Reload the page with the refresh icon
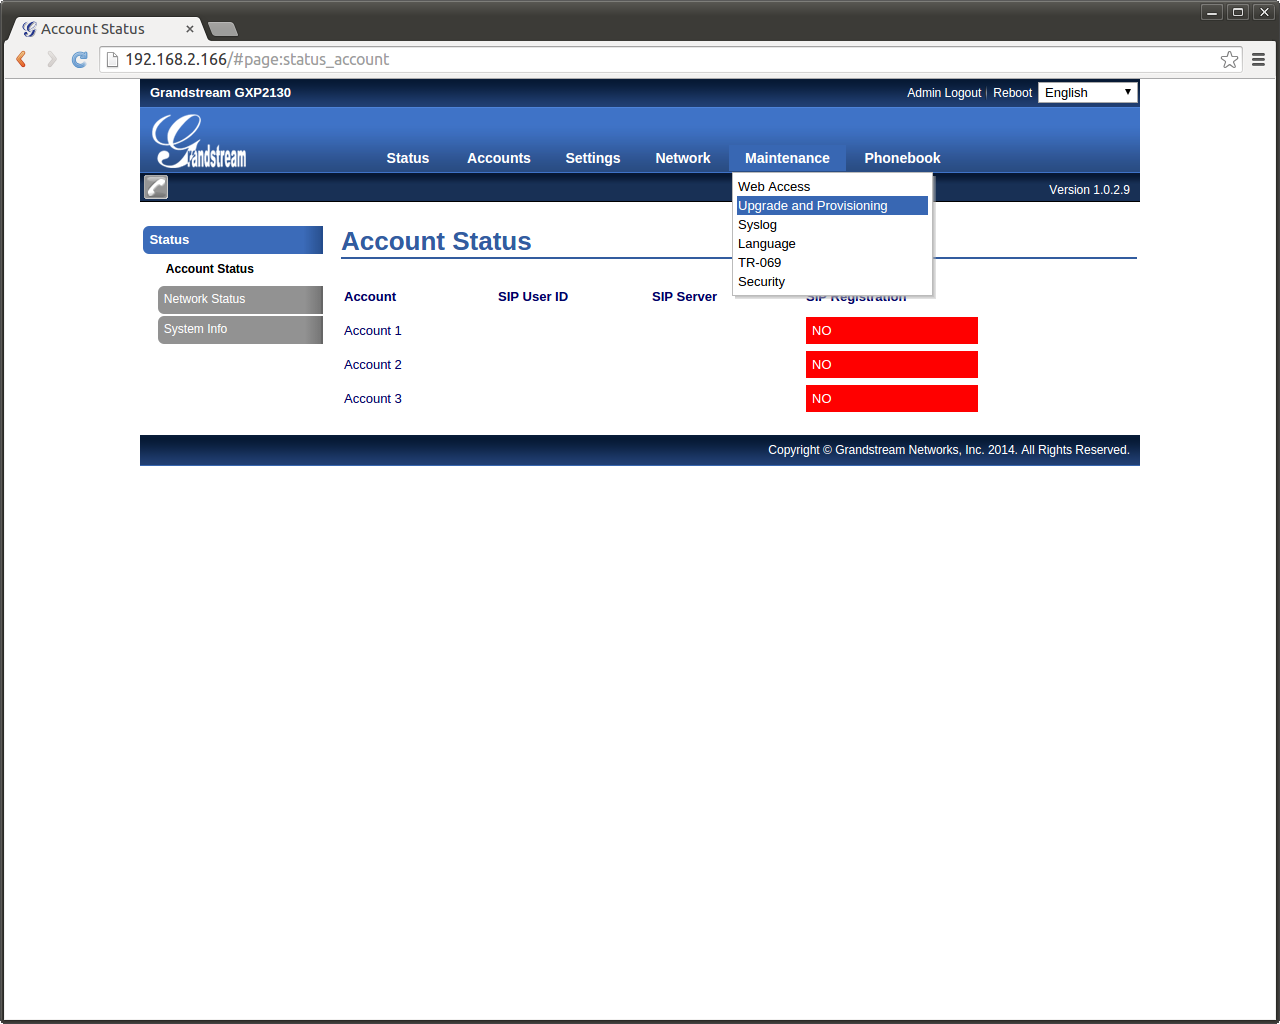 pos(80,59)
